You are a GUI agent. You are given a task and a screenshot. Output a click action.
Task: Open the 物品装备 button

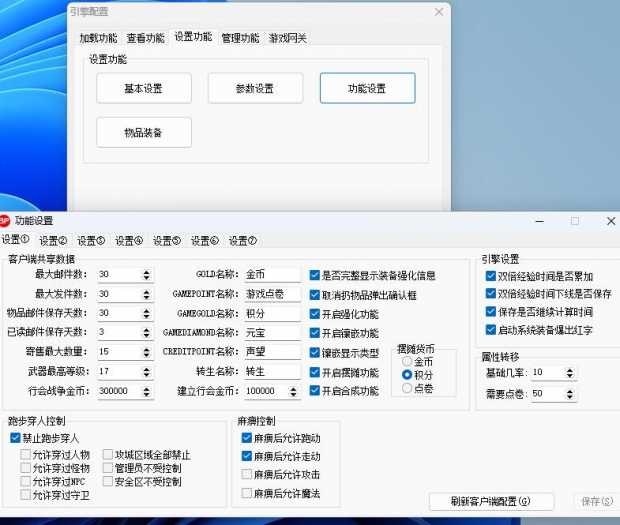pyautogui.click(x=143, y=133)
